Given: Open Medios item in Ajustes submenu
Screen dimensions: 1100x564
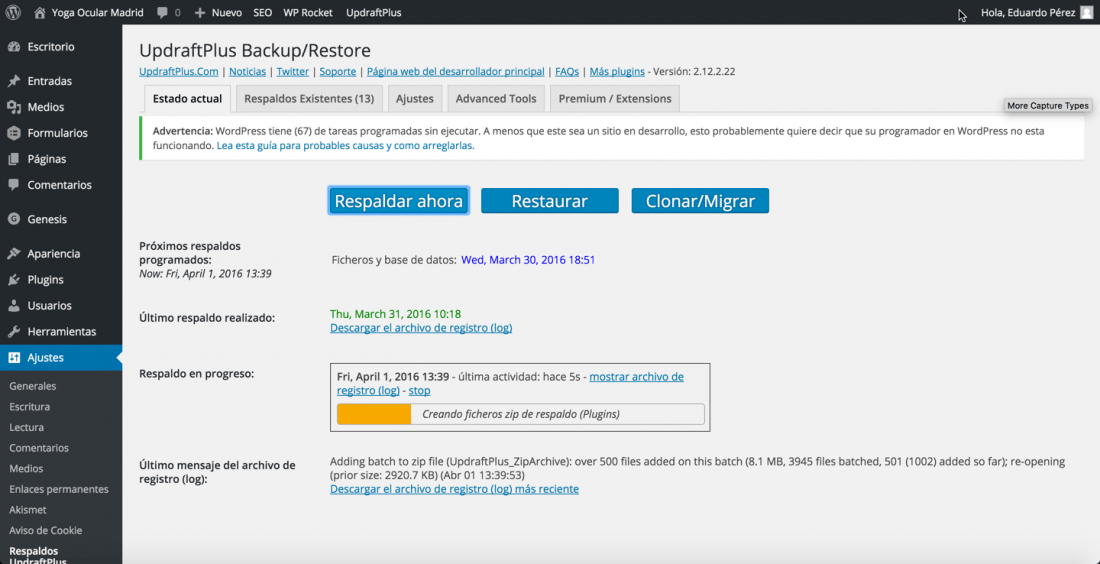Looking at the screenshot, I should [26, 469].
